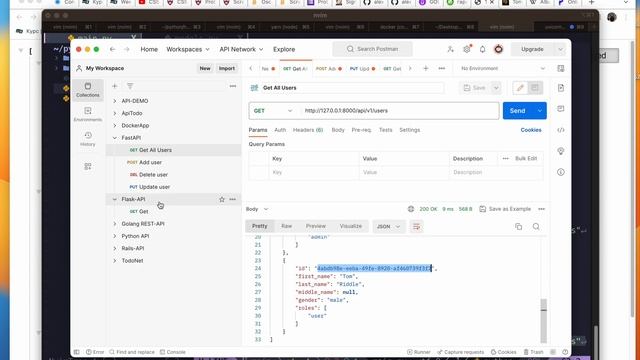Viewport: 640px width, 360px height.
Task: Open collections list more options menu
Action: point(233,86)
